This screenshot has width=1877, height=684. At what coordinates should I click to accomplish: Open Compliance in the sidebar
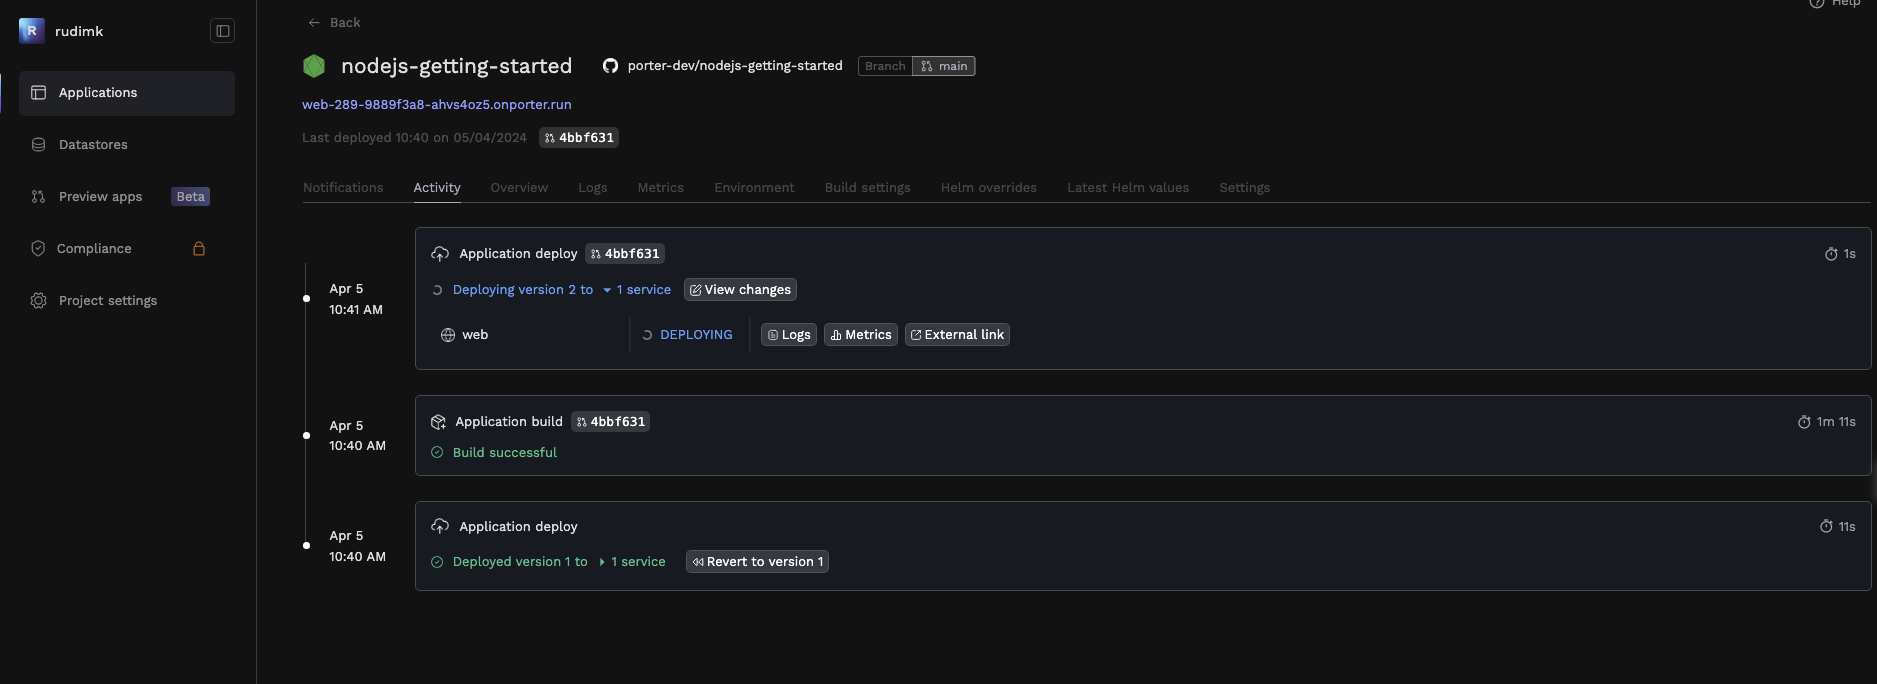[127, 249]
